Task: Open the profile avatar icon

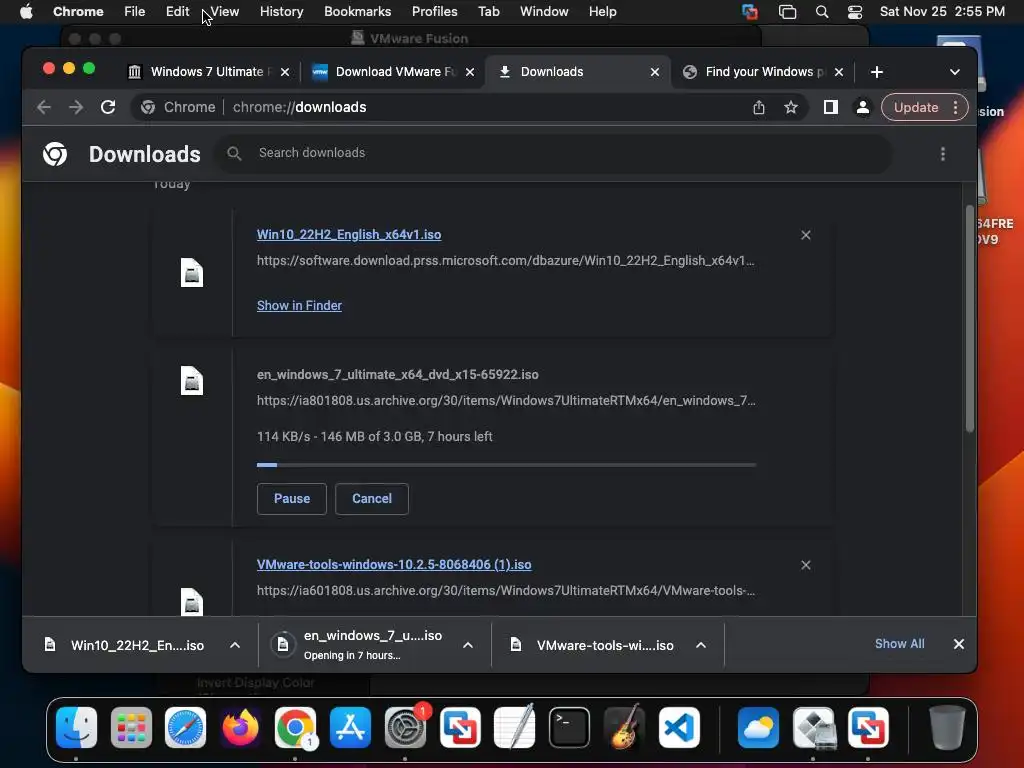Action: pos(863,107)
